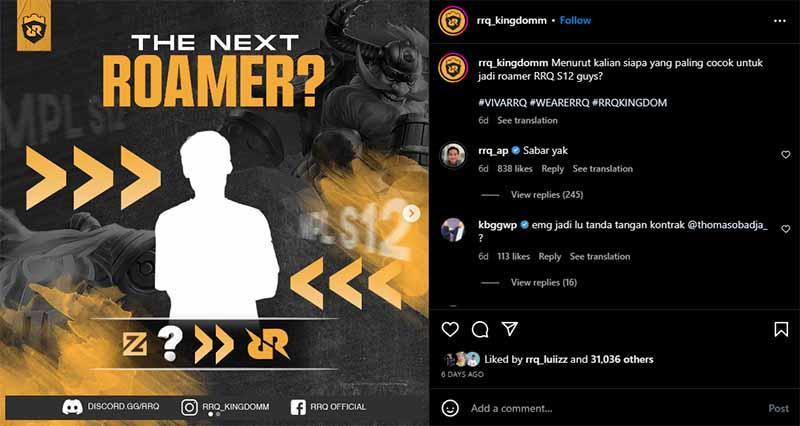Open rrq_ap commenter avatar
Screen dimensions: 800x426
[453, 155]
